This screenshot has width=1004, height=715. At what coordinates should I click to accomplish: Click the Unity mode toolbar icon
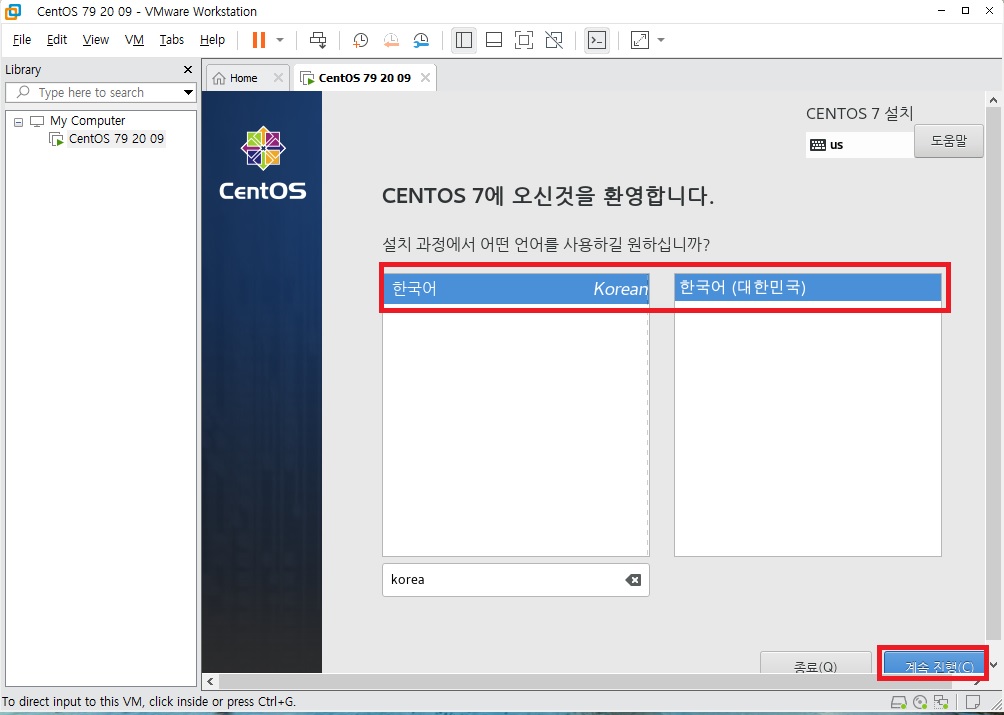pyautogui.click(x=554, y=40)
